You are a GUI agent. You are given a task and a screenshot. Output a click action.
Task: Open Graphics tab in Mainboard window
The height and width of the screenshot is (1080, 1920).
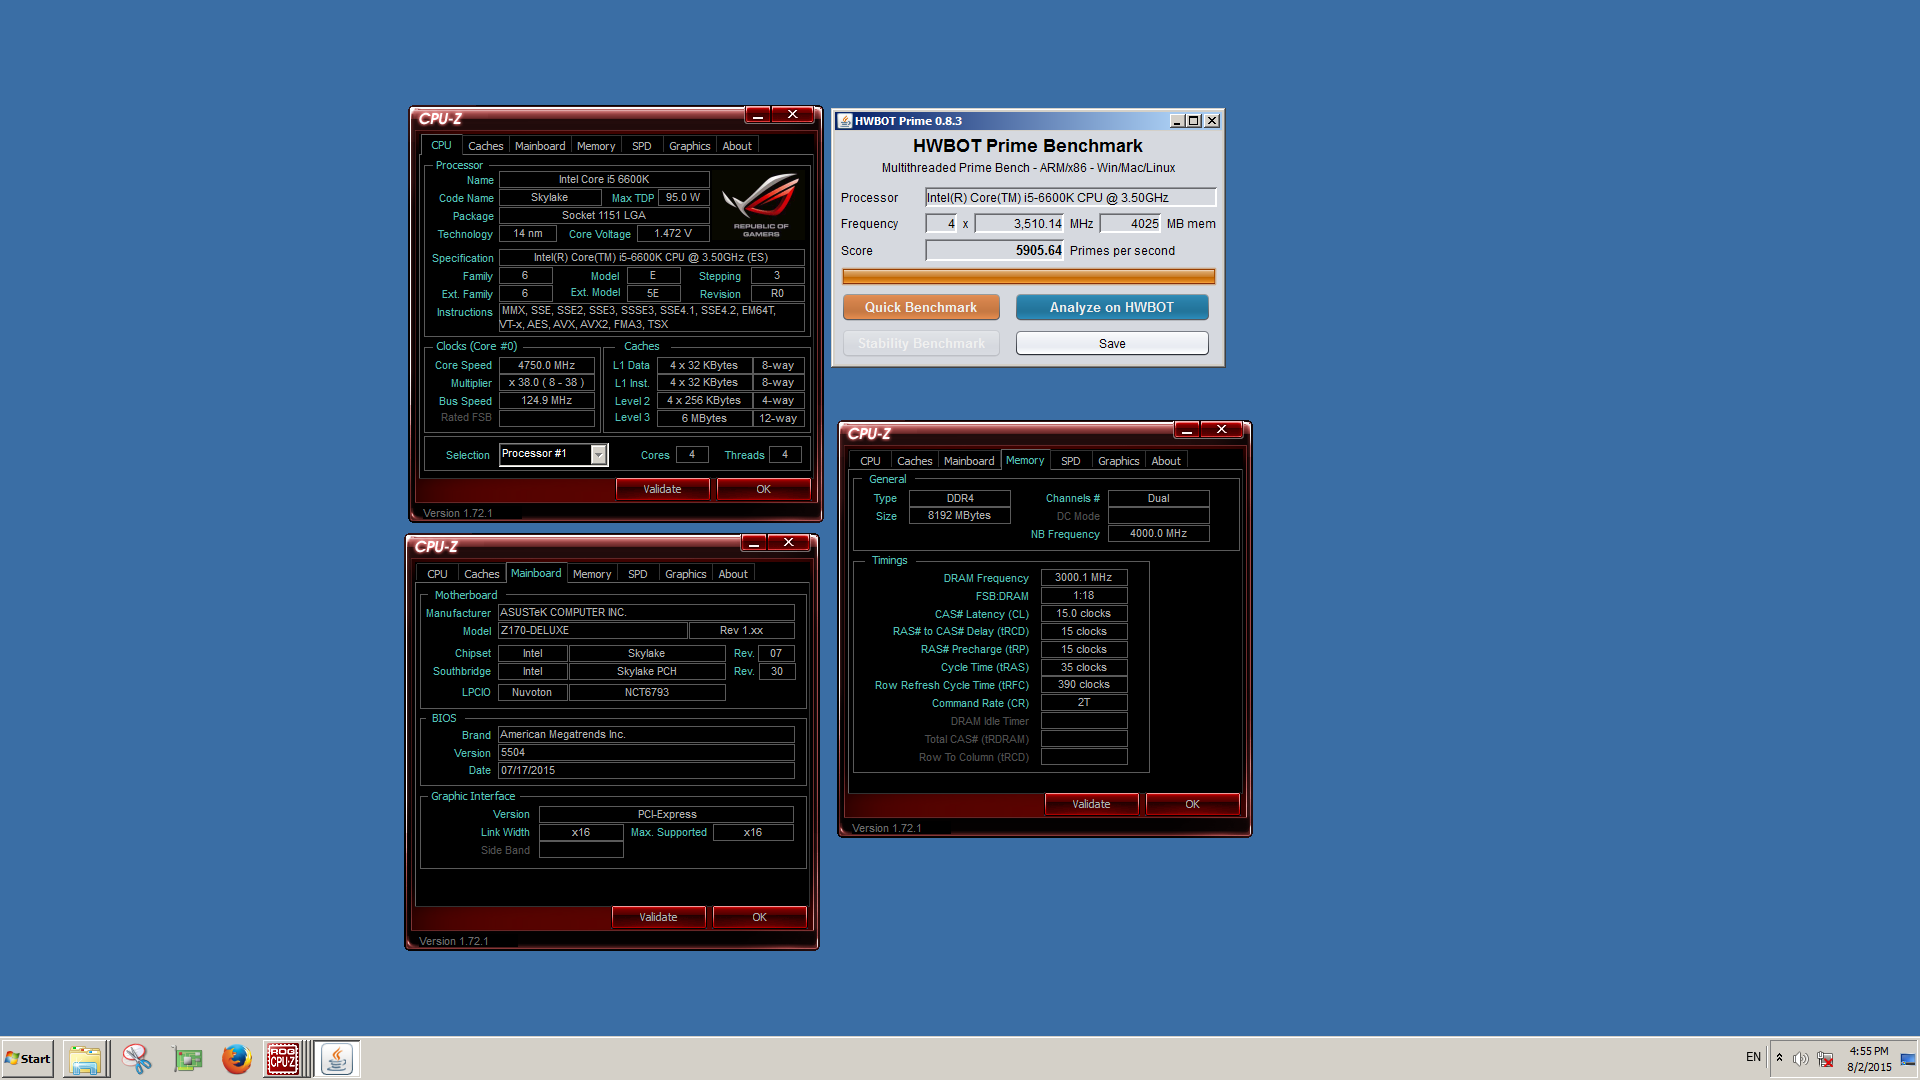point(686,574)
